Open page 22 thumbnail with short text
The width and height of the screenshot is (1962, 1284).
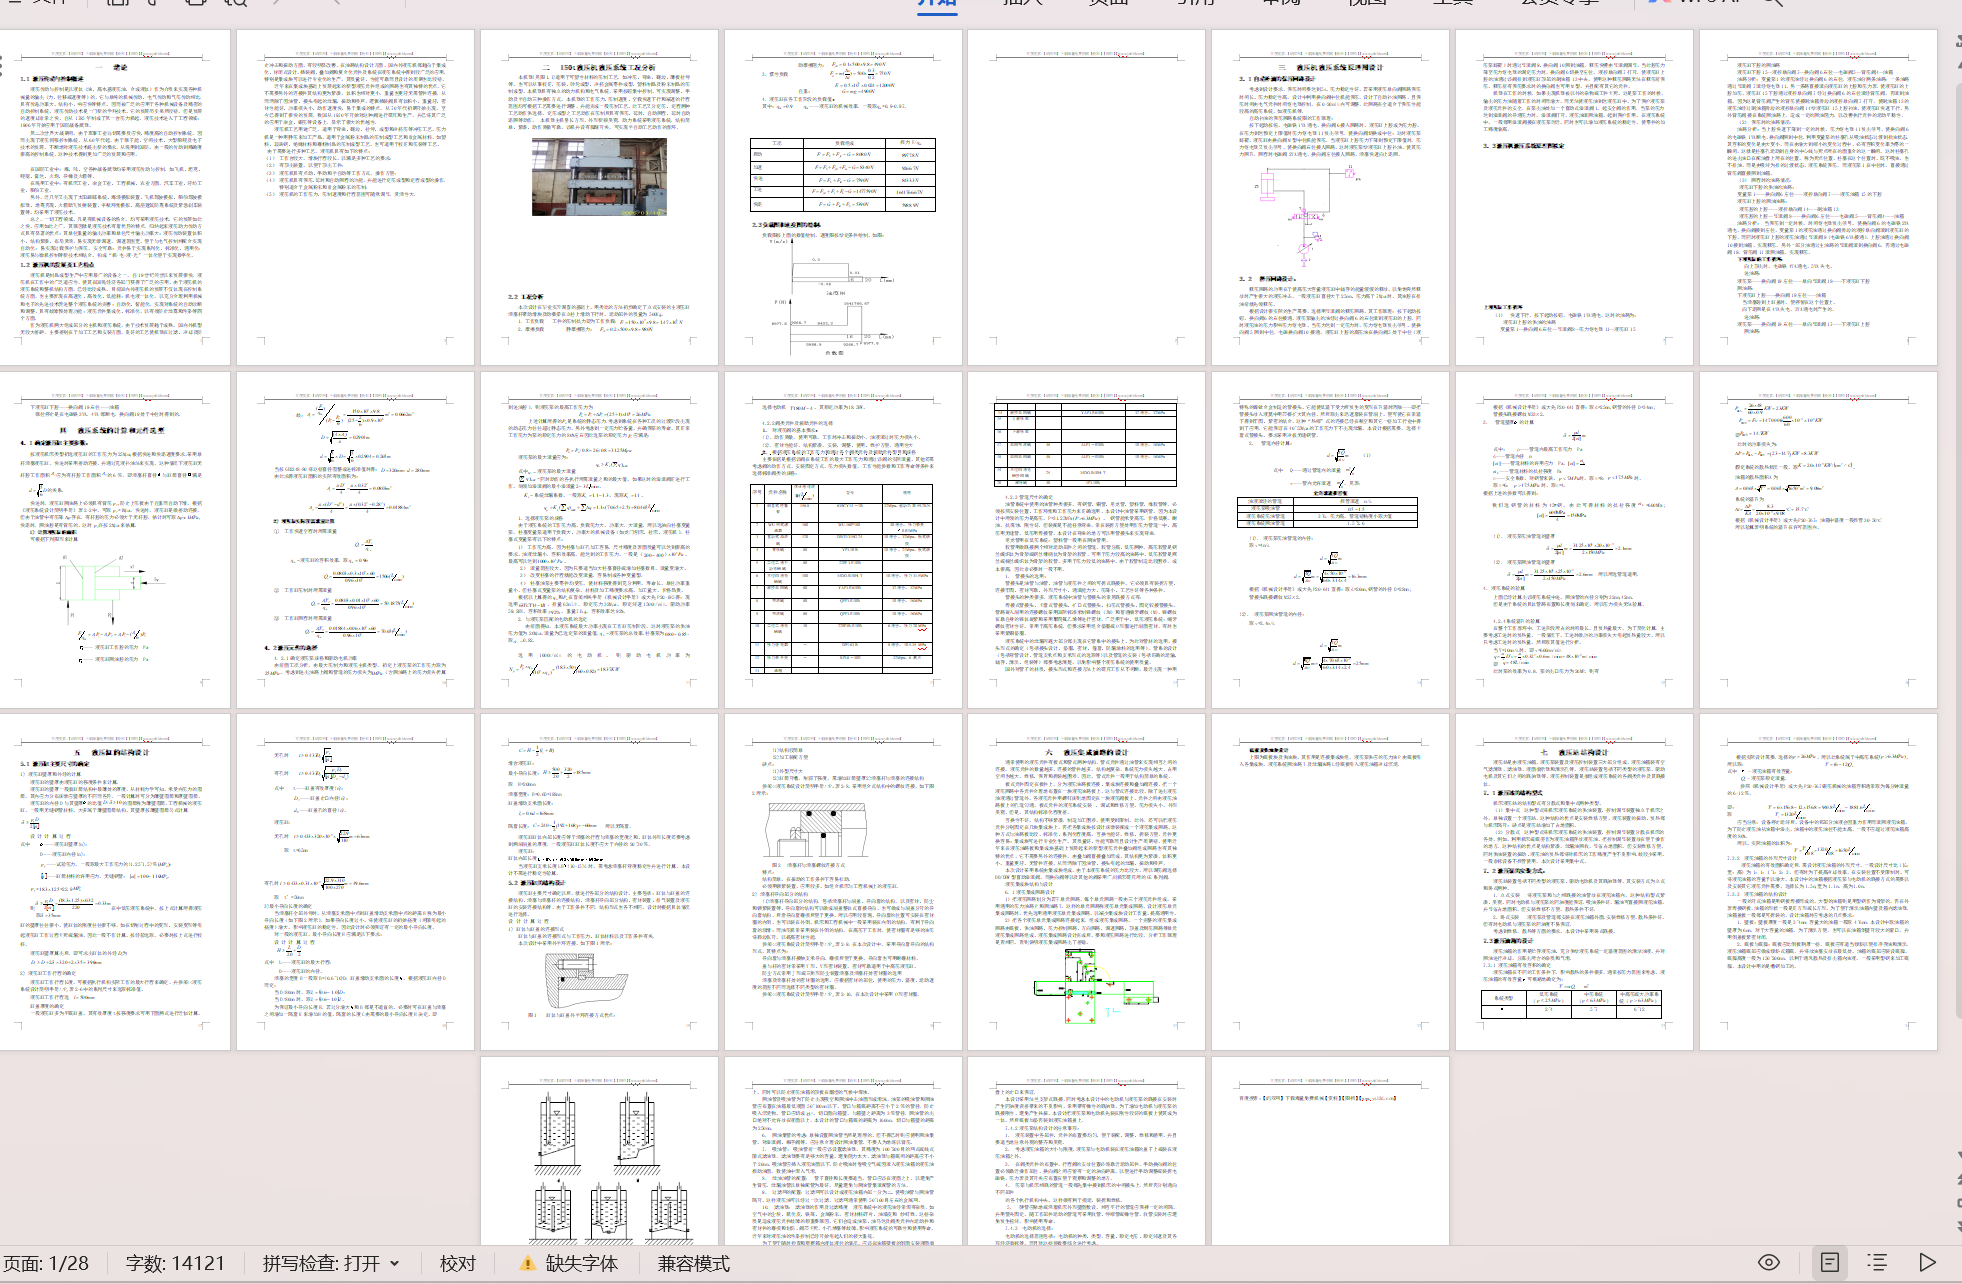tap(1330, 882)
